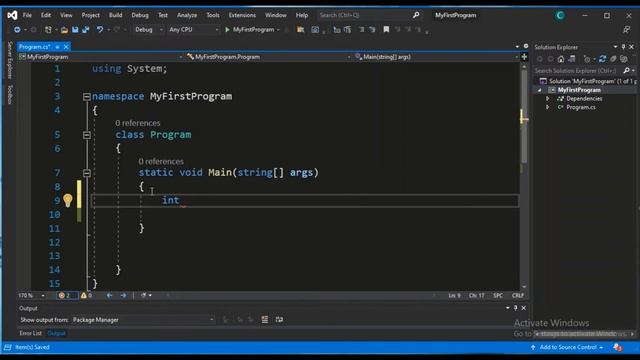Open the Show output from Package Manager dropdown
The image size is (640, 360).
(143, 320)
